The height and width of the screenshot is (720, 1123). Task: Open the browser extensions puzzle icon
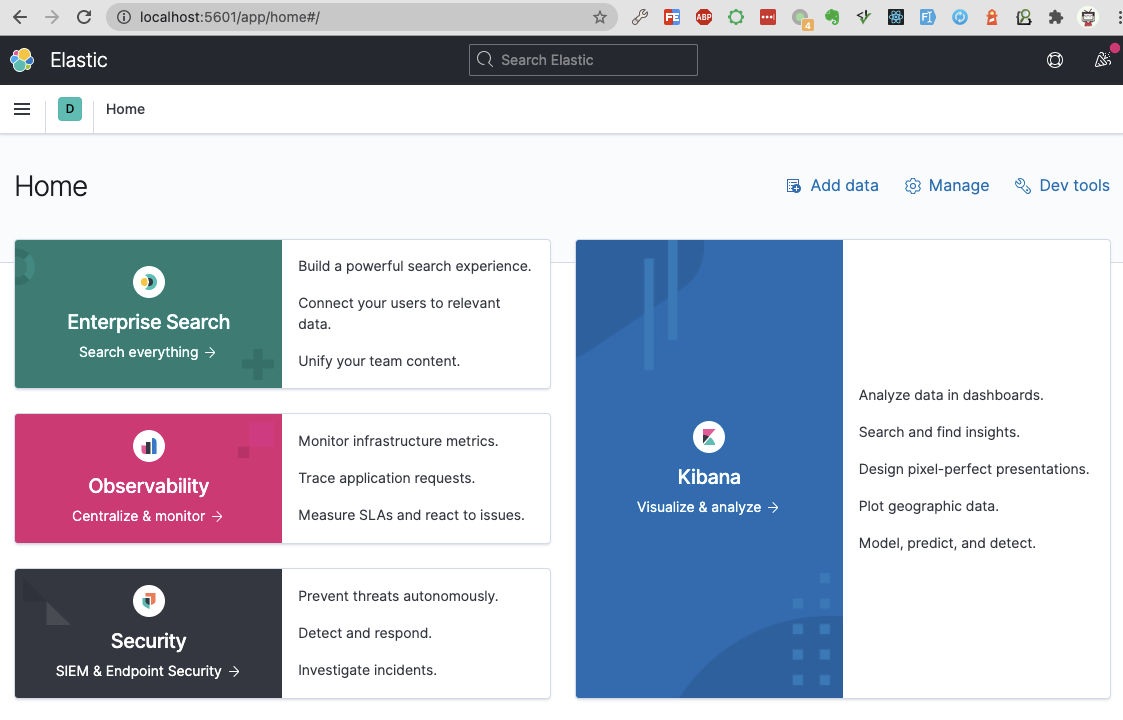pos(1056,17)
